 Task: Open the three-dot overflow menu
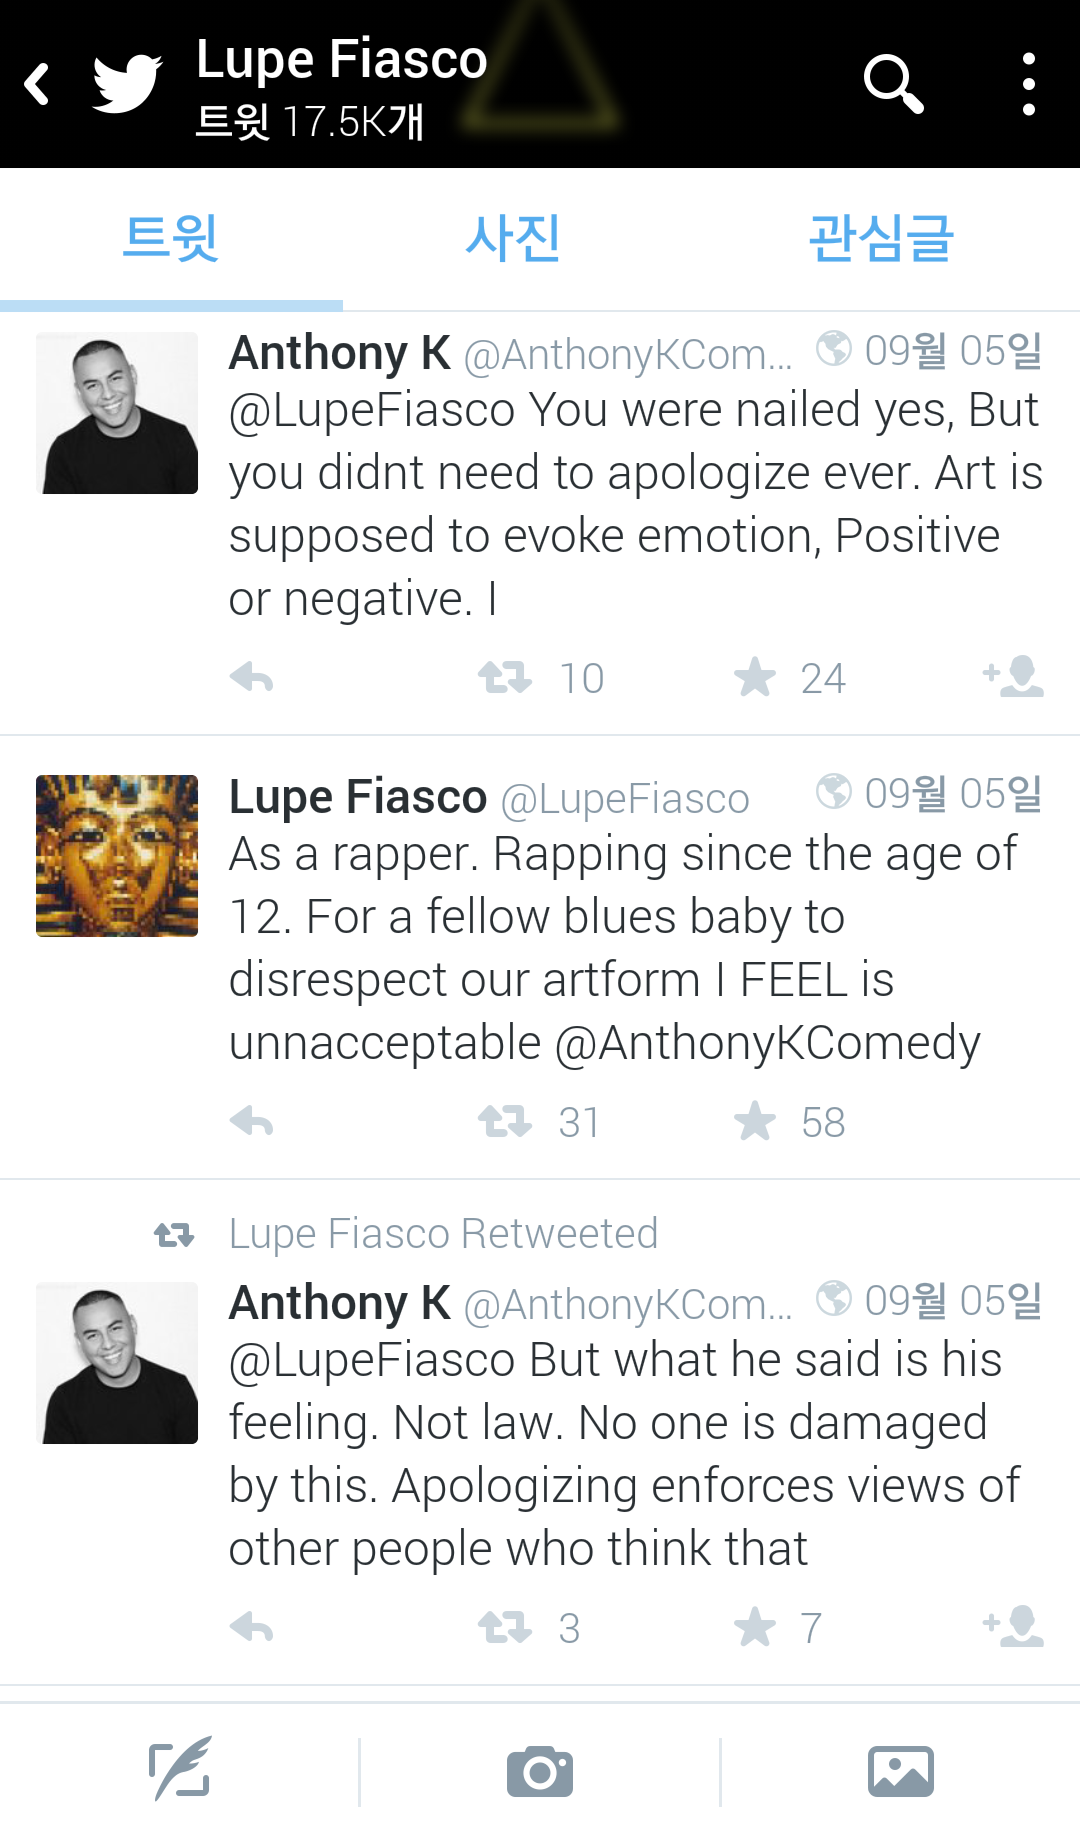[x=1028, y=84]
